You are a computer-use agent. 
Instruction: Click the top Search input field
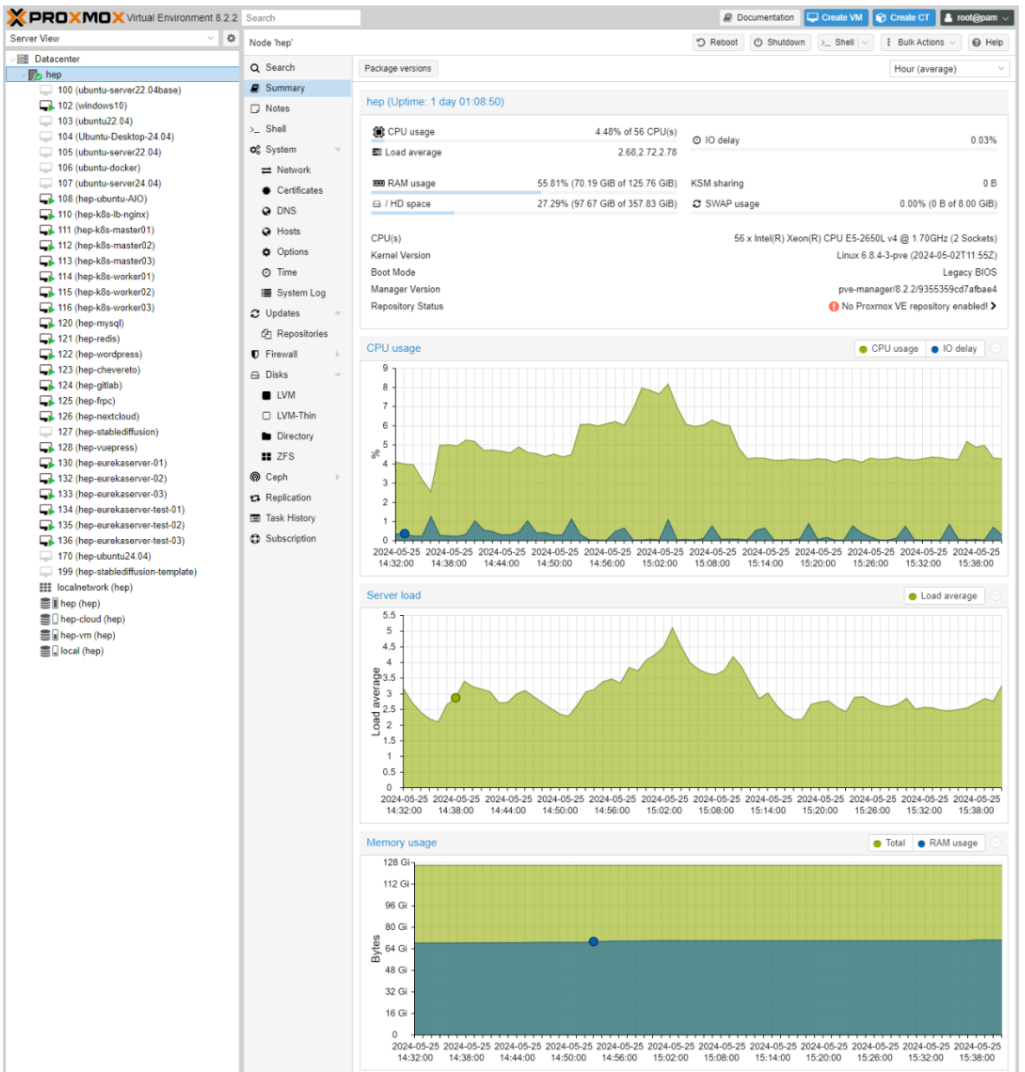[x=301, y=18]
